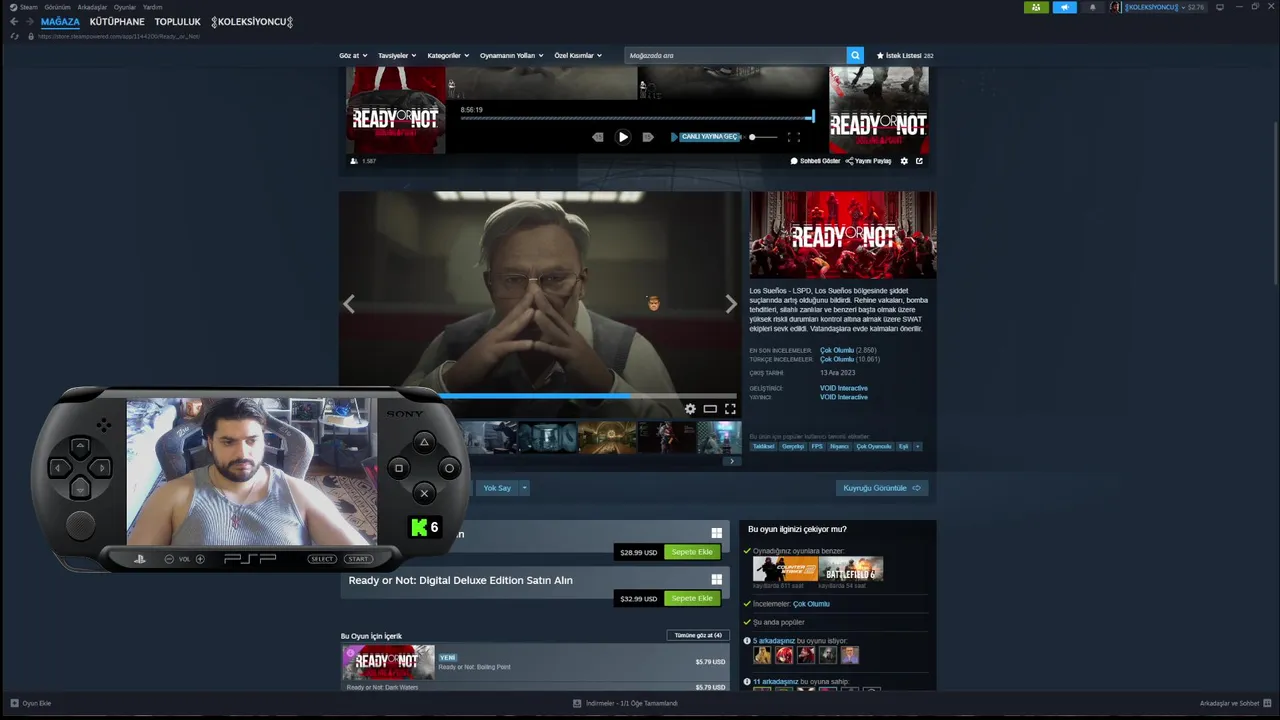Open broadcast settings gear icon
Screen dimensions: 1280x720
click(904, 161)
